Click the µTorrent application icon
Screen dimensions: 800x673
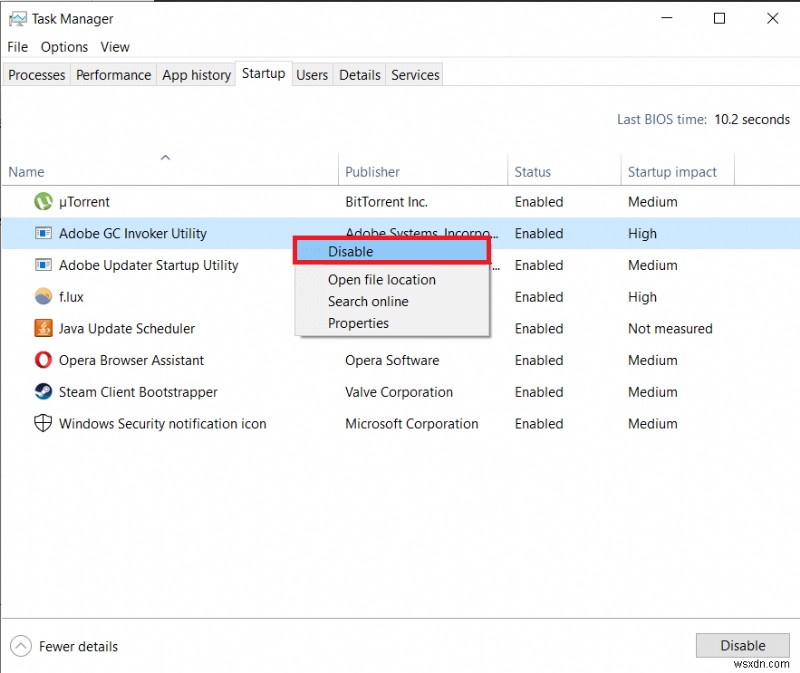pyautogui.click(x=42, y=202)
